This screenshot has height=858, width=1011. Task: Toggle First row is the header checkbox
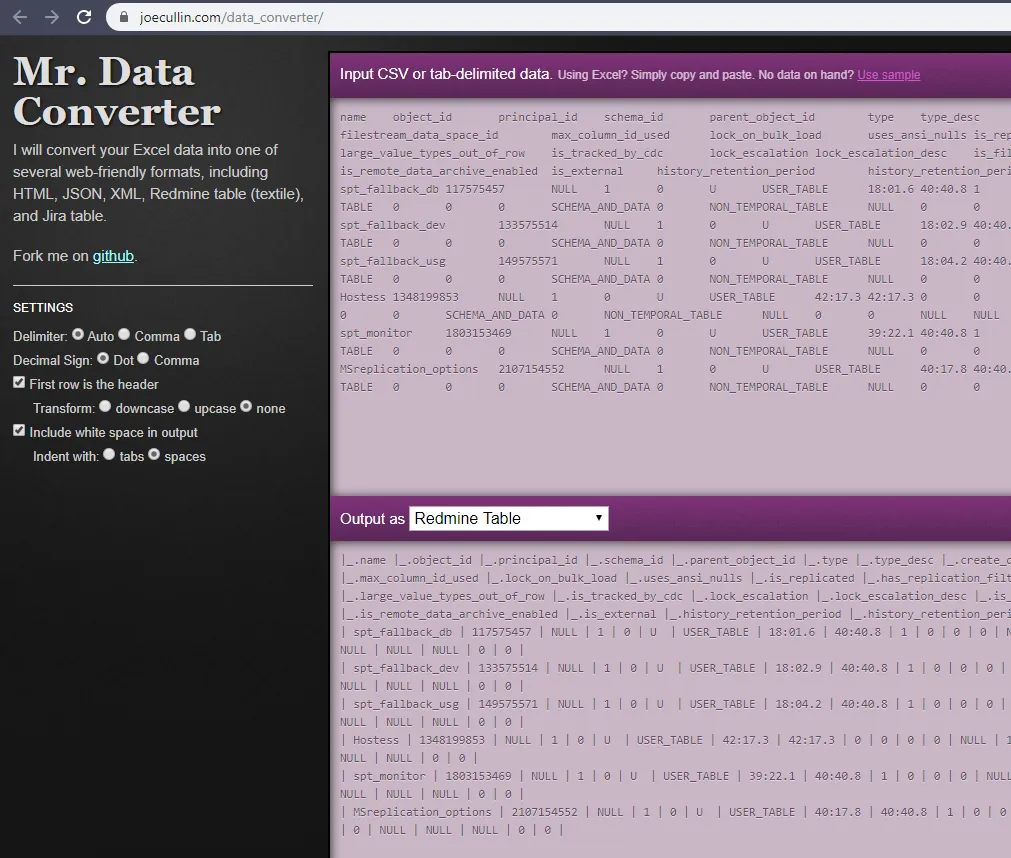pyautogui.click(x=19, y=383)
